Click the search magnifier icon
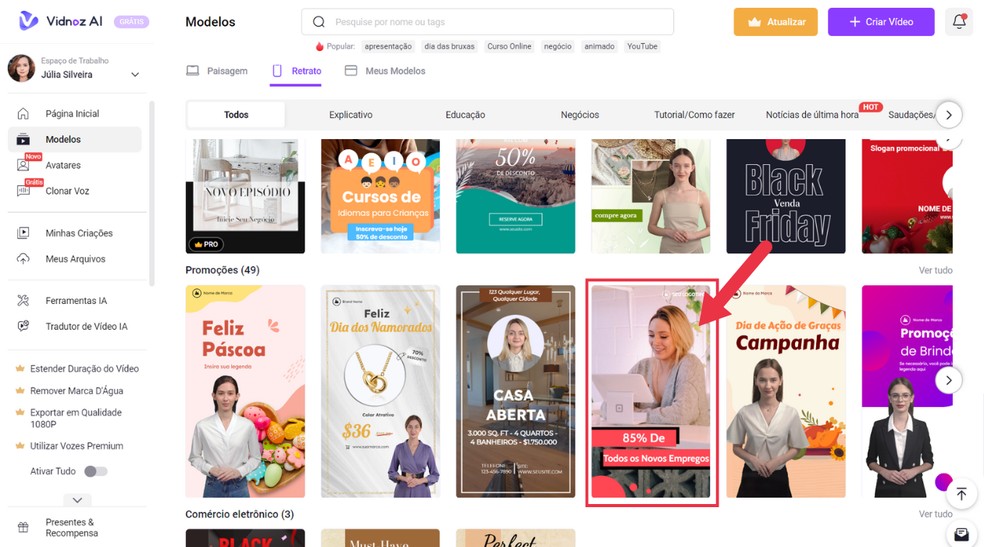This screenshot has height=547, width=984. point(319,22)
